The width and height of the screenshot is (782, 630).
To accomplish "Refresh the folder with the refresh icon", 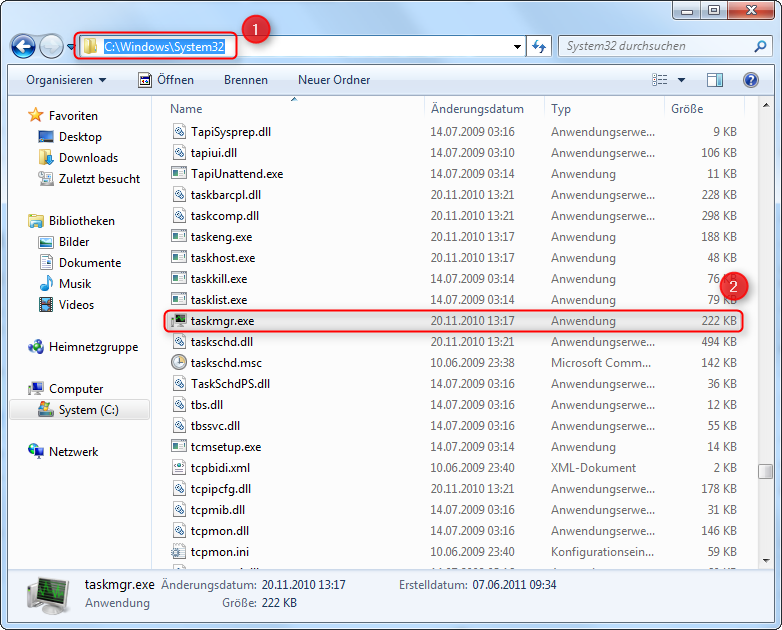I will pos(539,46).
